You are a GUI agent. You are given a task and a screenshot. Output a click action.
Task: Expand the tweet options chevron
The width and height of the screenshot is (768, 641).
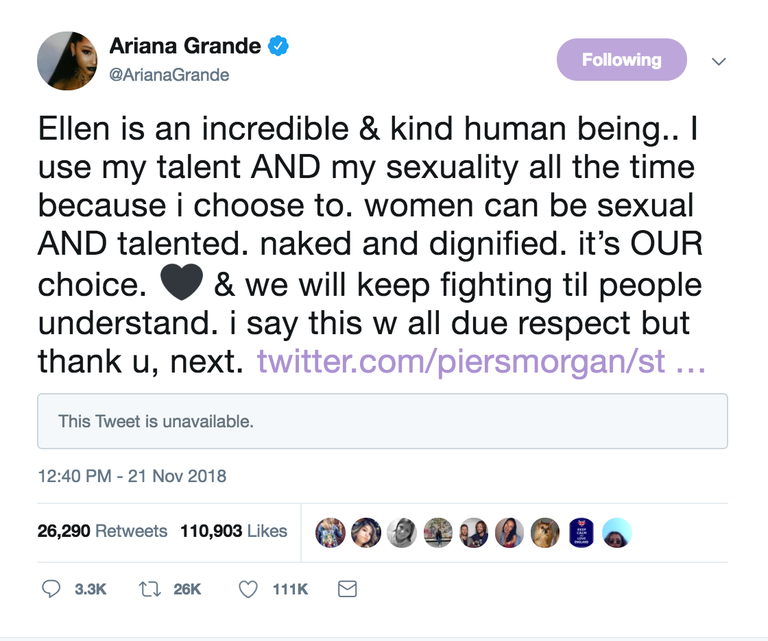pyautogui.click(x=719, y=61)
